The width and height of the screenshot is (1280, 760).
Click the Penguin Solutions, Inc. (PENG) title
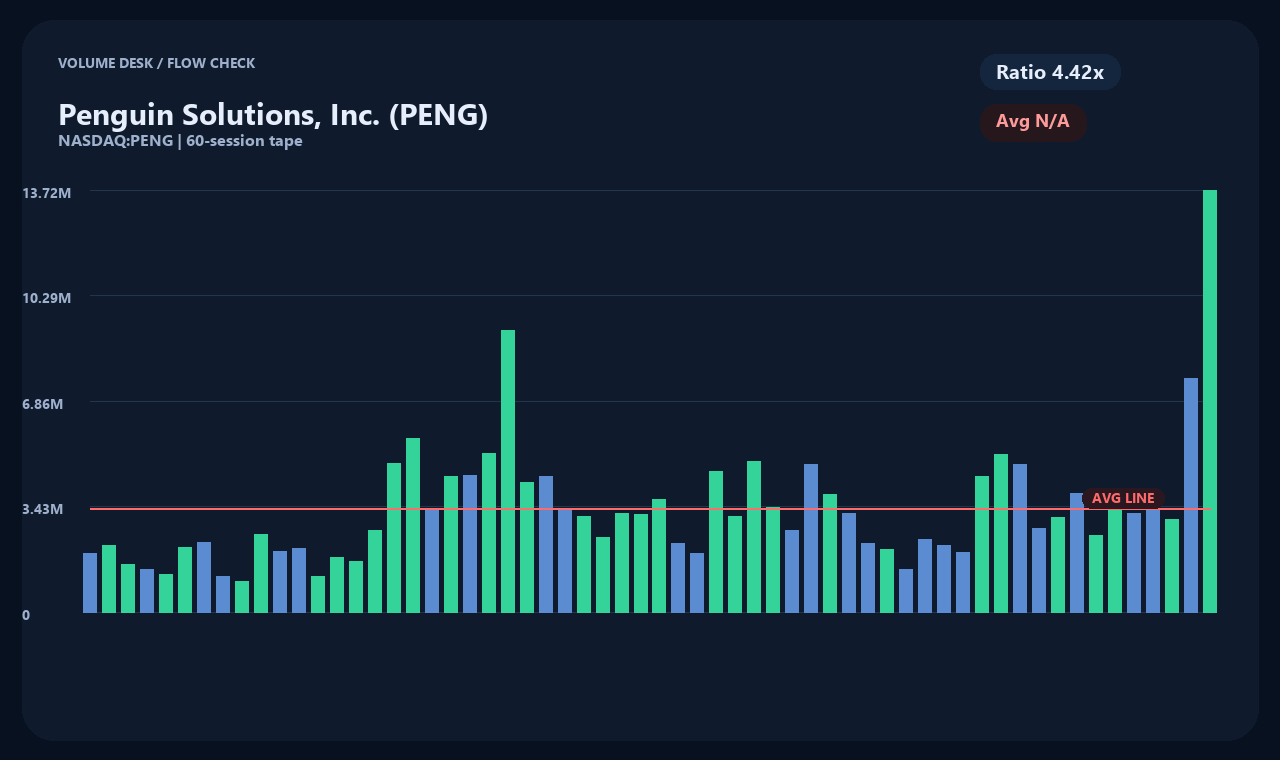(x=273, y=115)
